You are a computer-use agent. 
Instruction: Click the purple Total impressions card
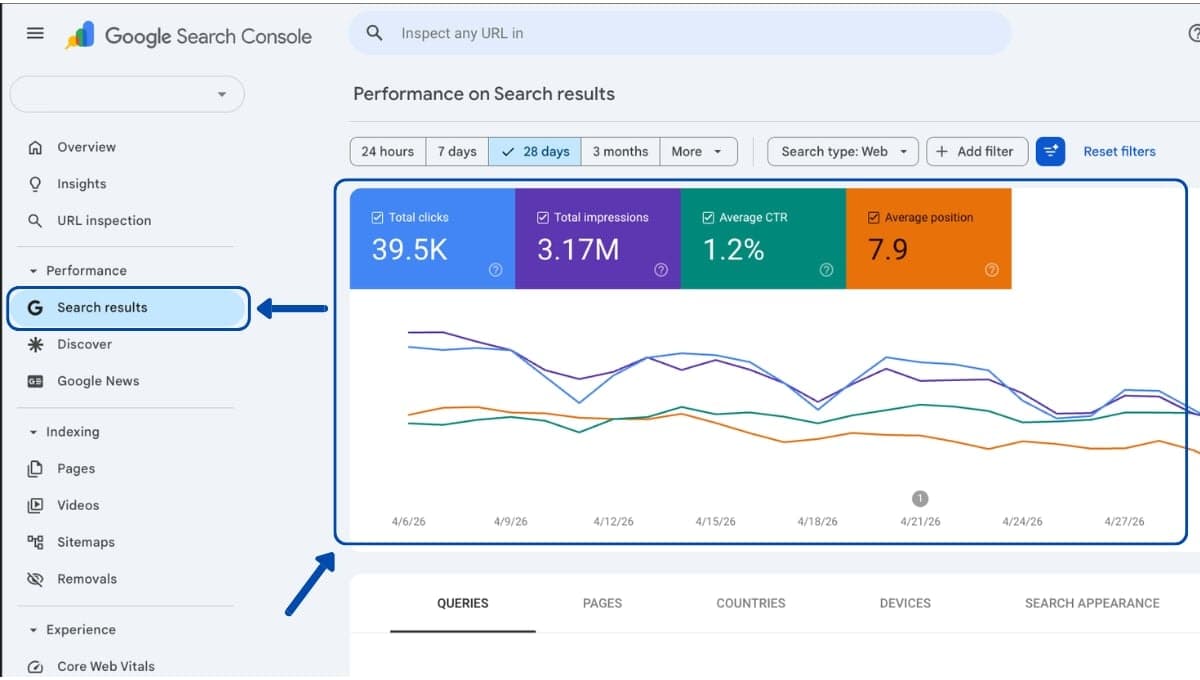pyautogui.click(x=598, y=239)
